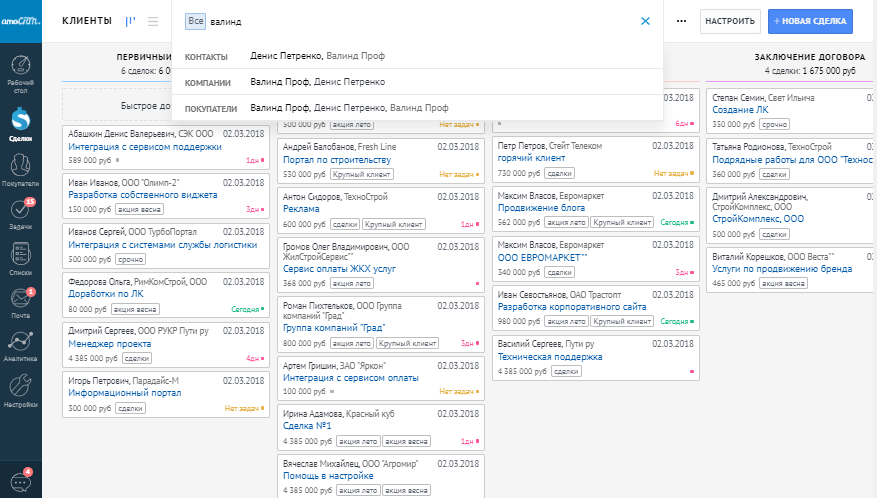Click the search field containing валинд
This screenshot has height=498, width=877.
[420, 21]
